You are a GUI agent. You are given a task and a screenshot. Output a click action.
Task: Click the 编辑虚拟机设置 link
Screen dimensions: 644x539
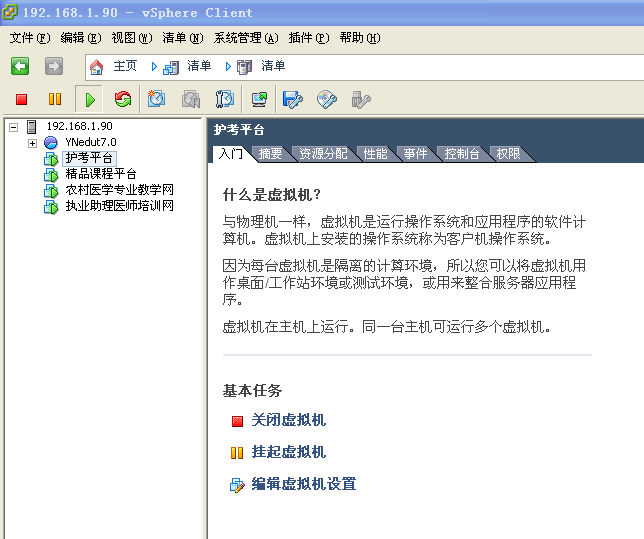(304, 484)
